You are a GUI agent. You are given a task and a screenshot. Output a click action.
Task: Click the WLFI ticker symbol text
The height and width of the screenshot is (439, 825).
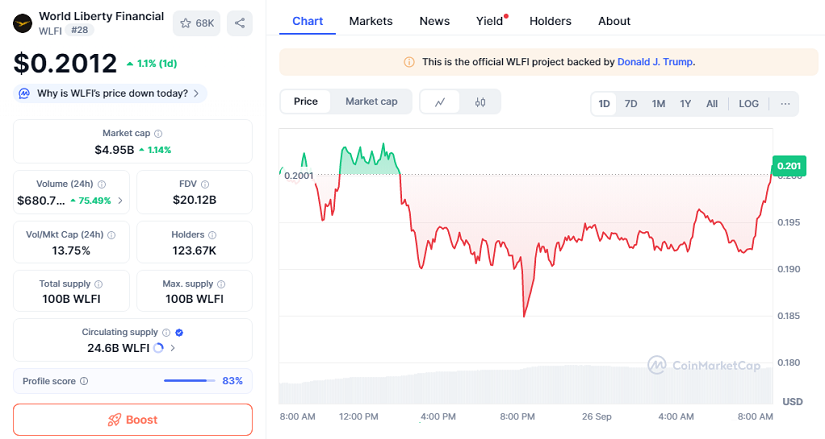pyautogui.click(x=51, y=31)
